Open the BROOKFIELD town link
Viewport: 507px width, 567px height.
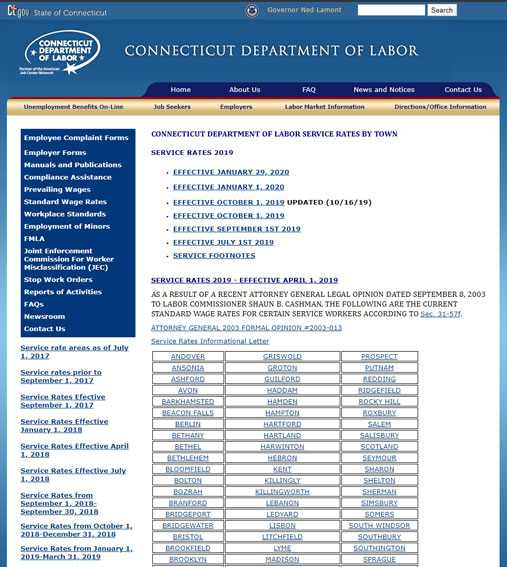click(188, 548)
